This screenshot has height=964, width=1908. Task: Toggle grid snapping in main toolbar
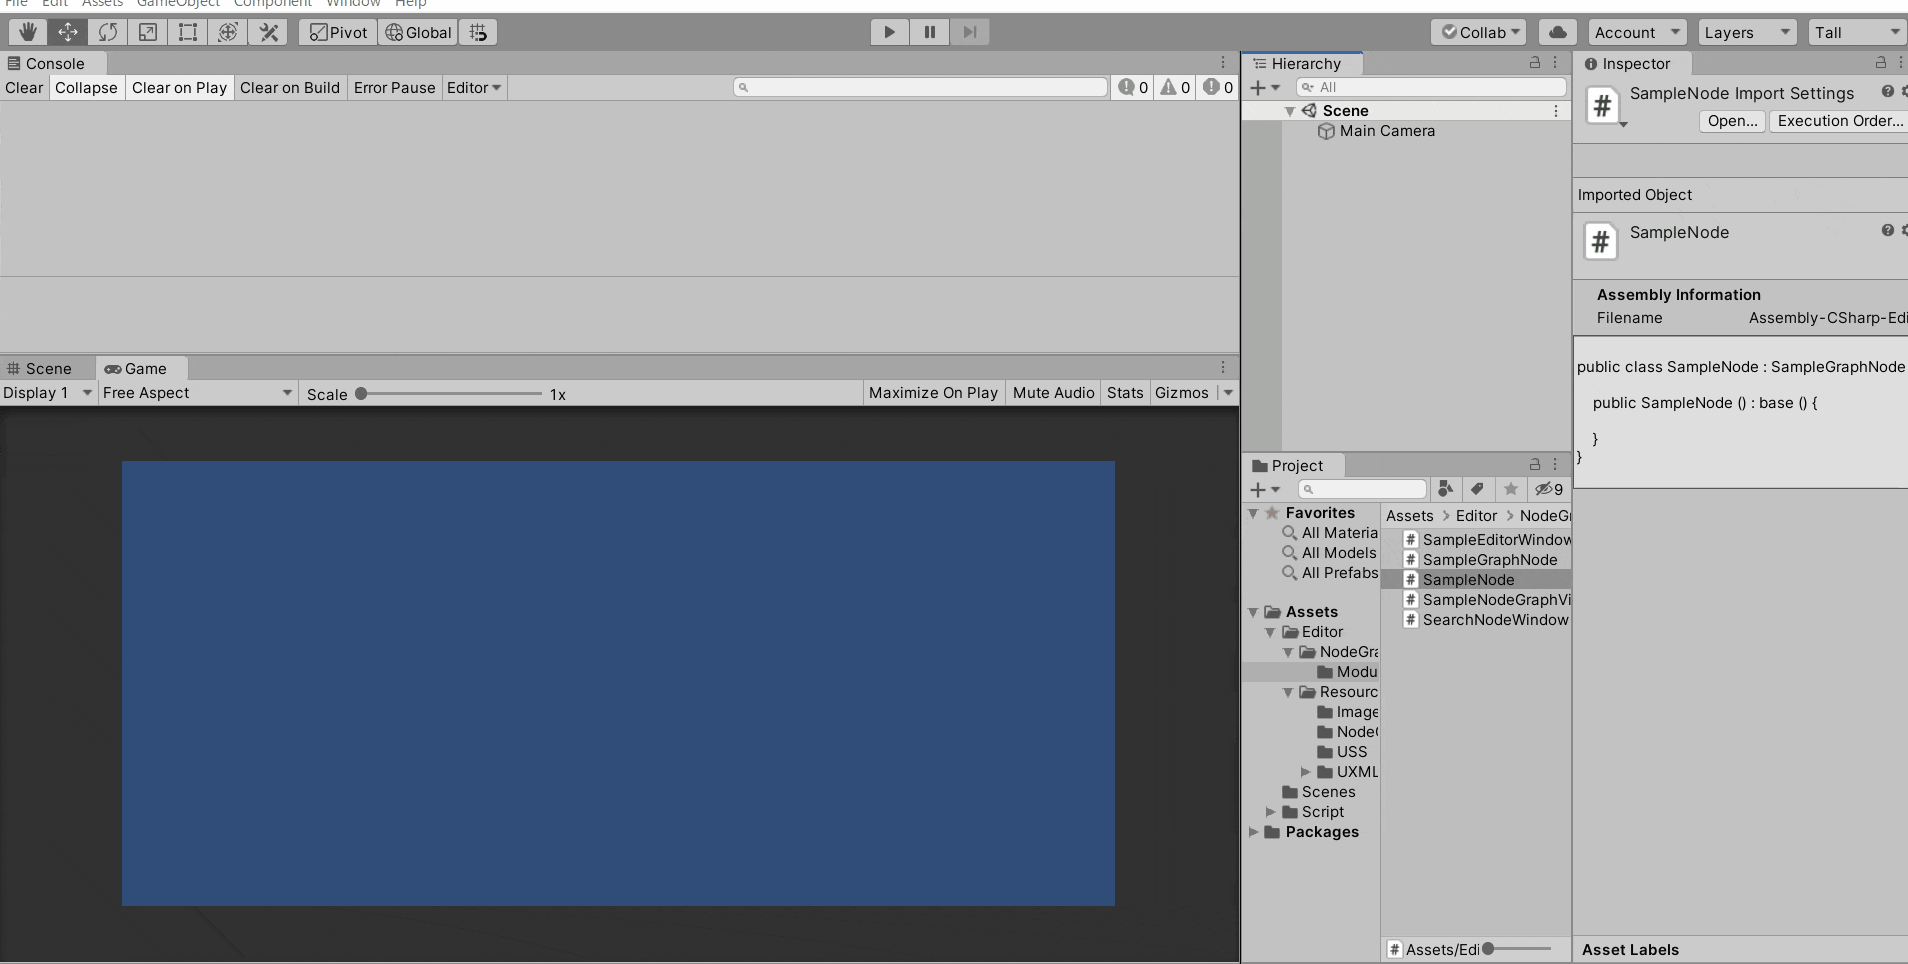point(478,32)
